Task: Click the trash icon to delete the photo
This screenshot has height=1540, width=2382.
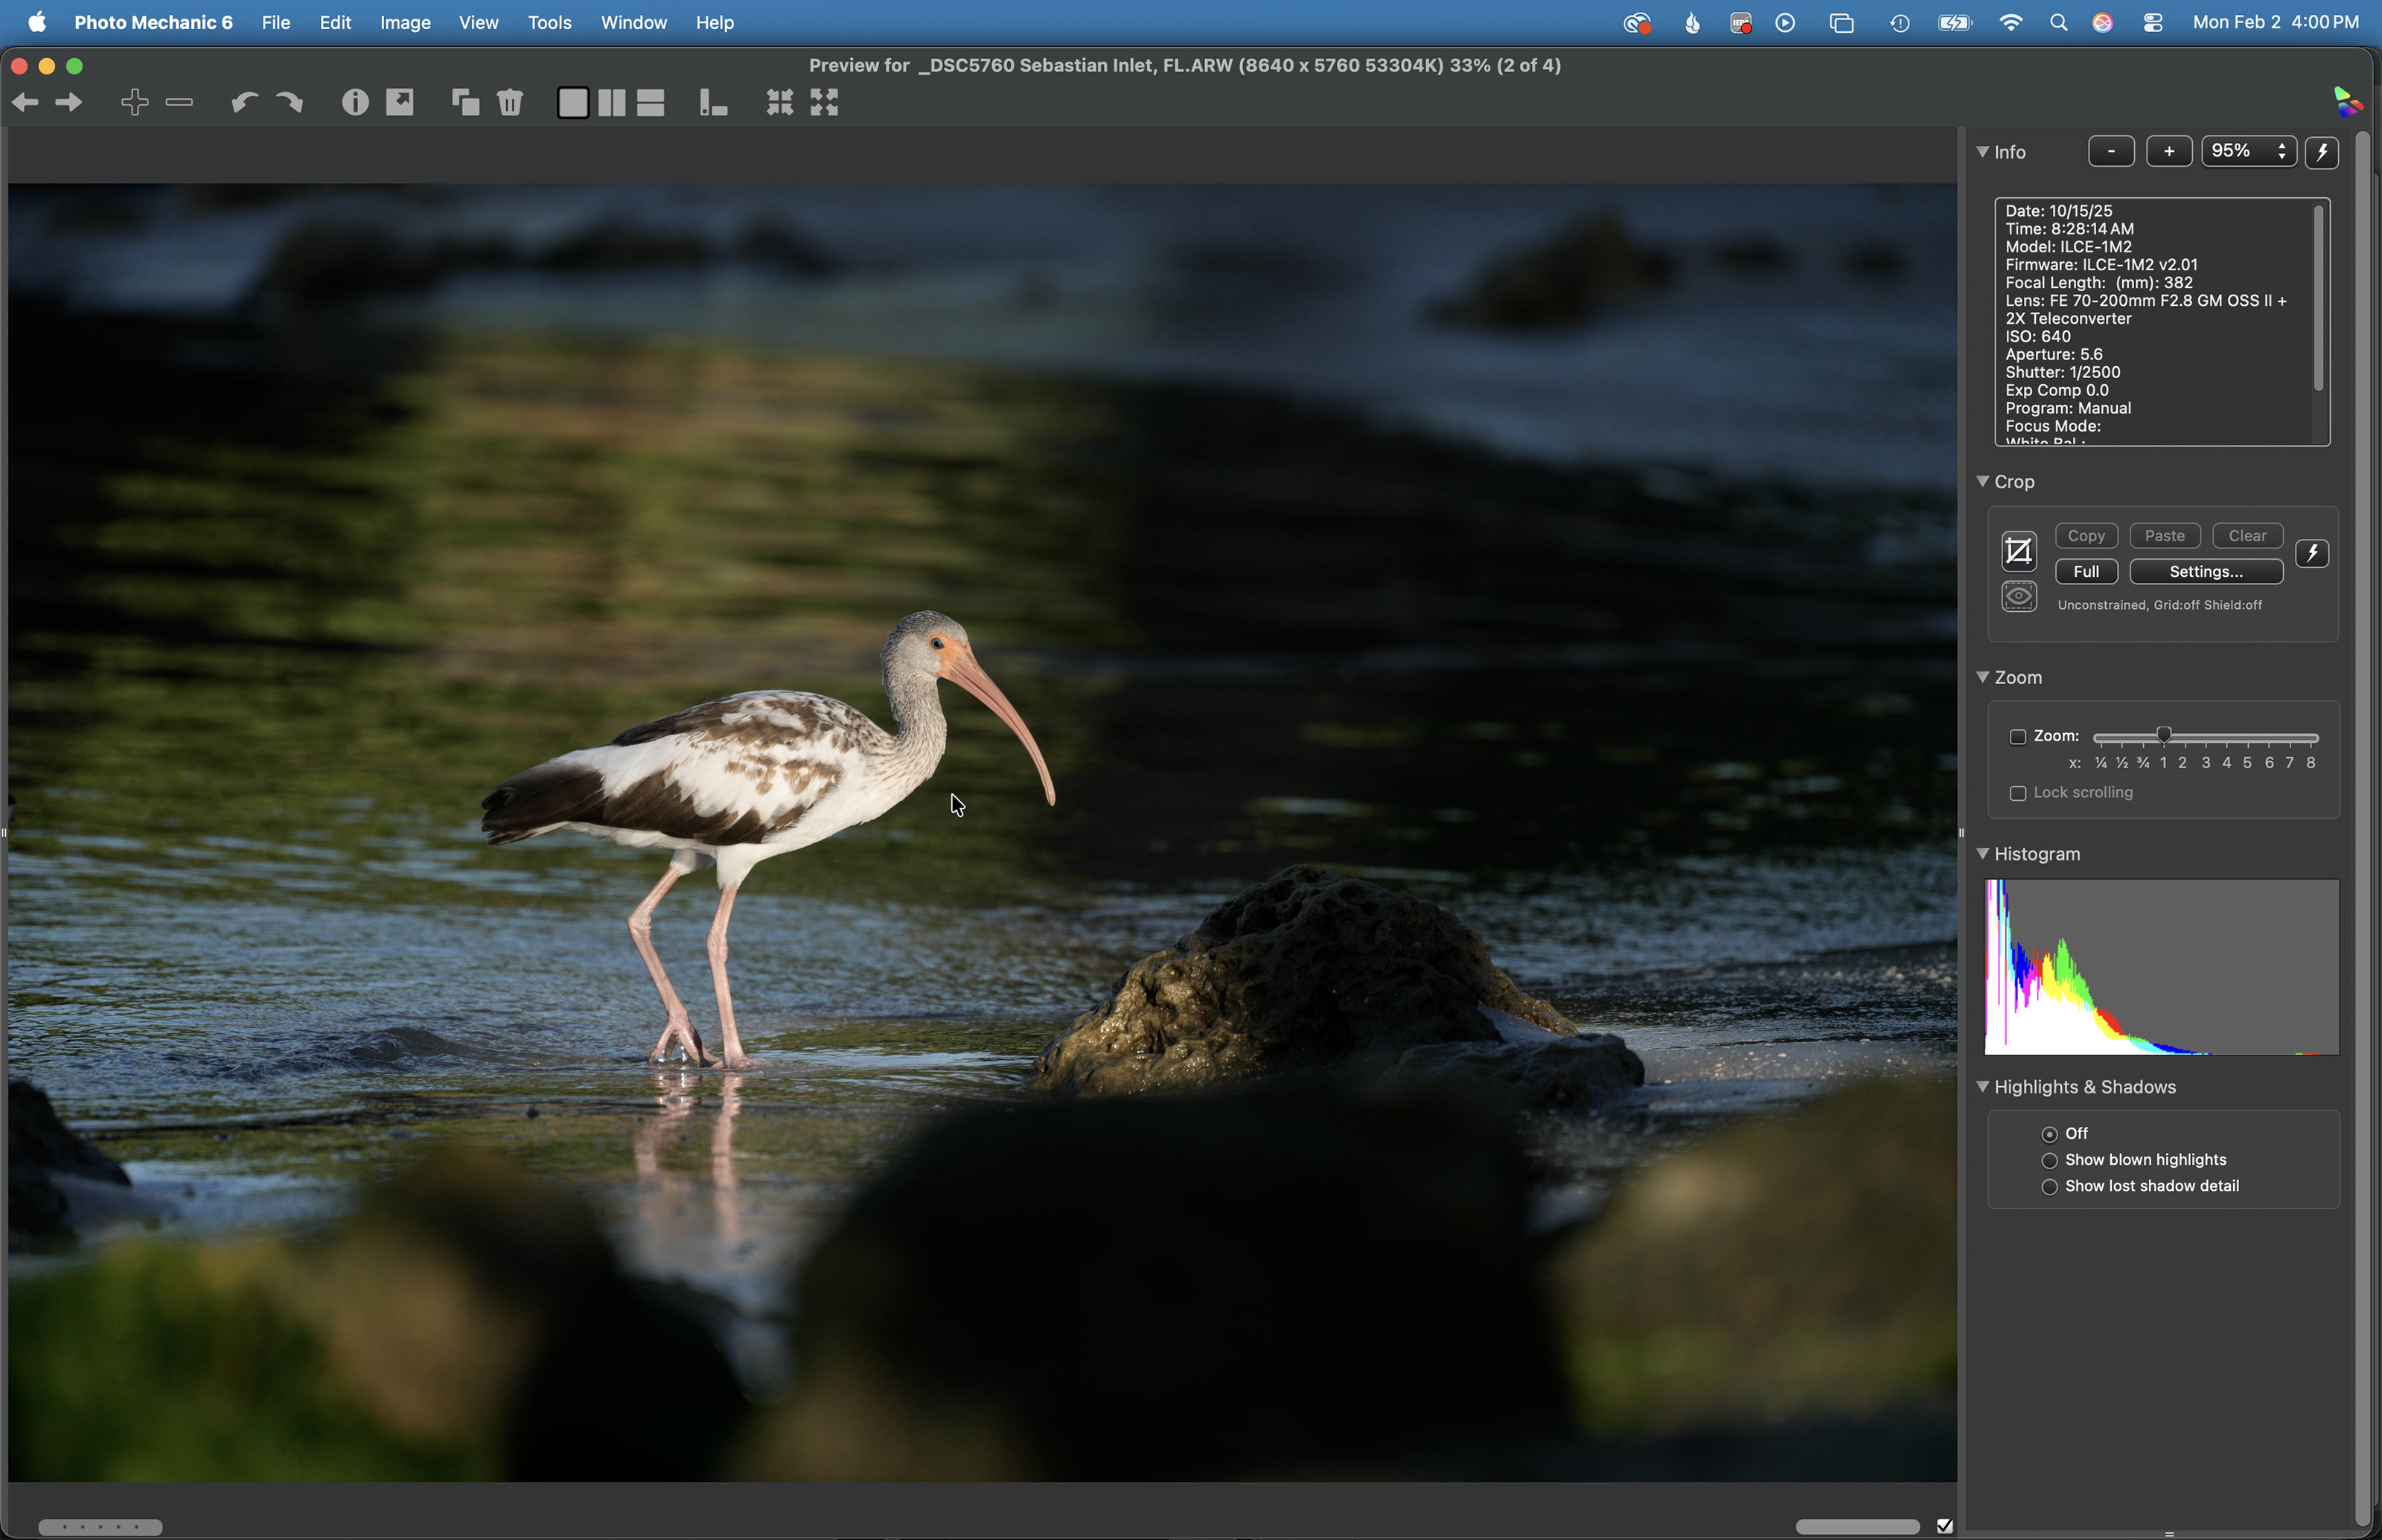Action: tap(510, 102)
